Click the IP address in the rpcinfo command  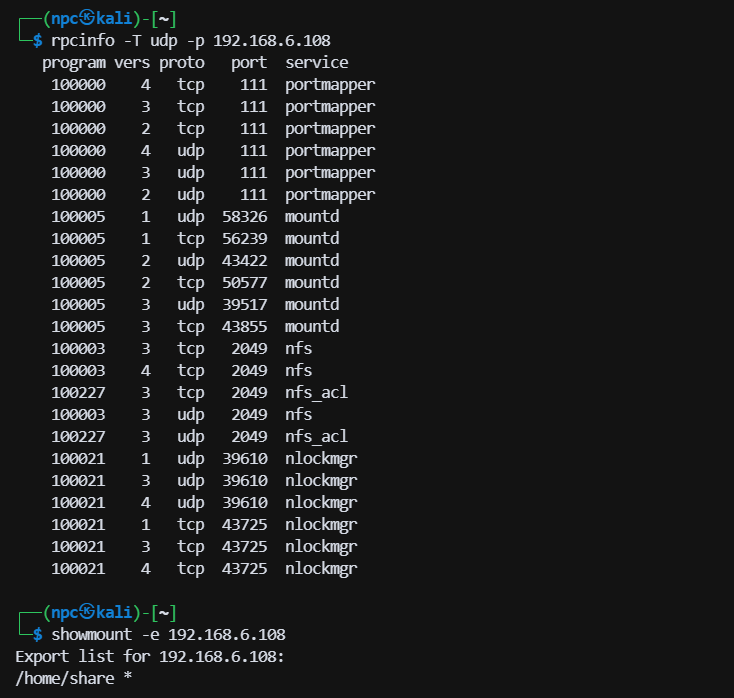272,40
